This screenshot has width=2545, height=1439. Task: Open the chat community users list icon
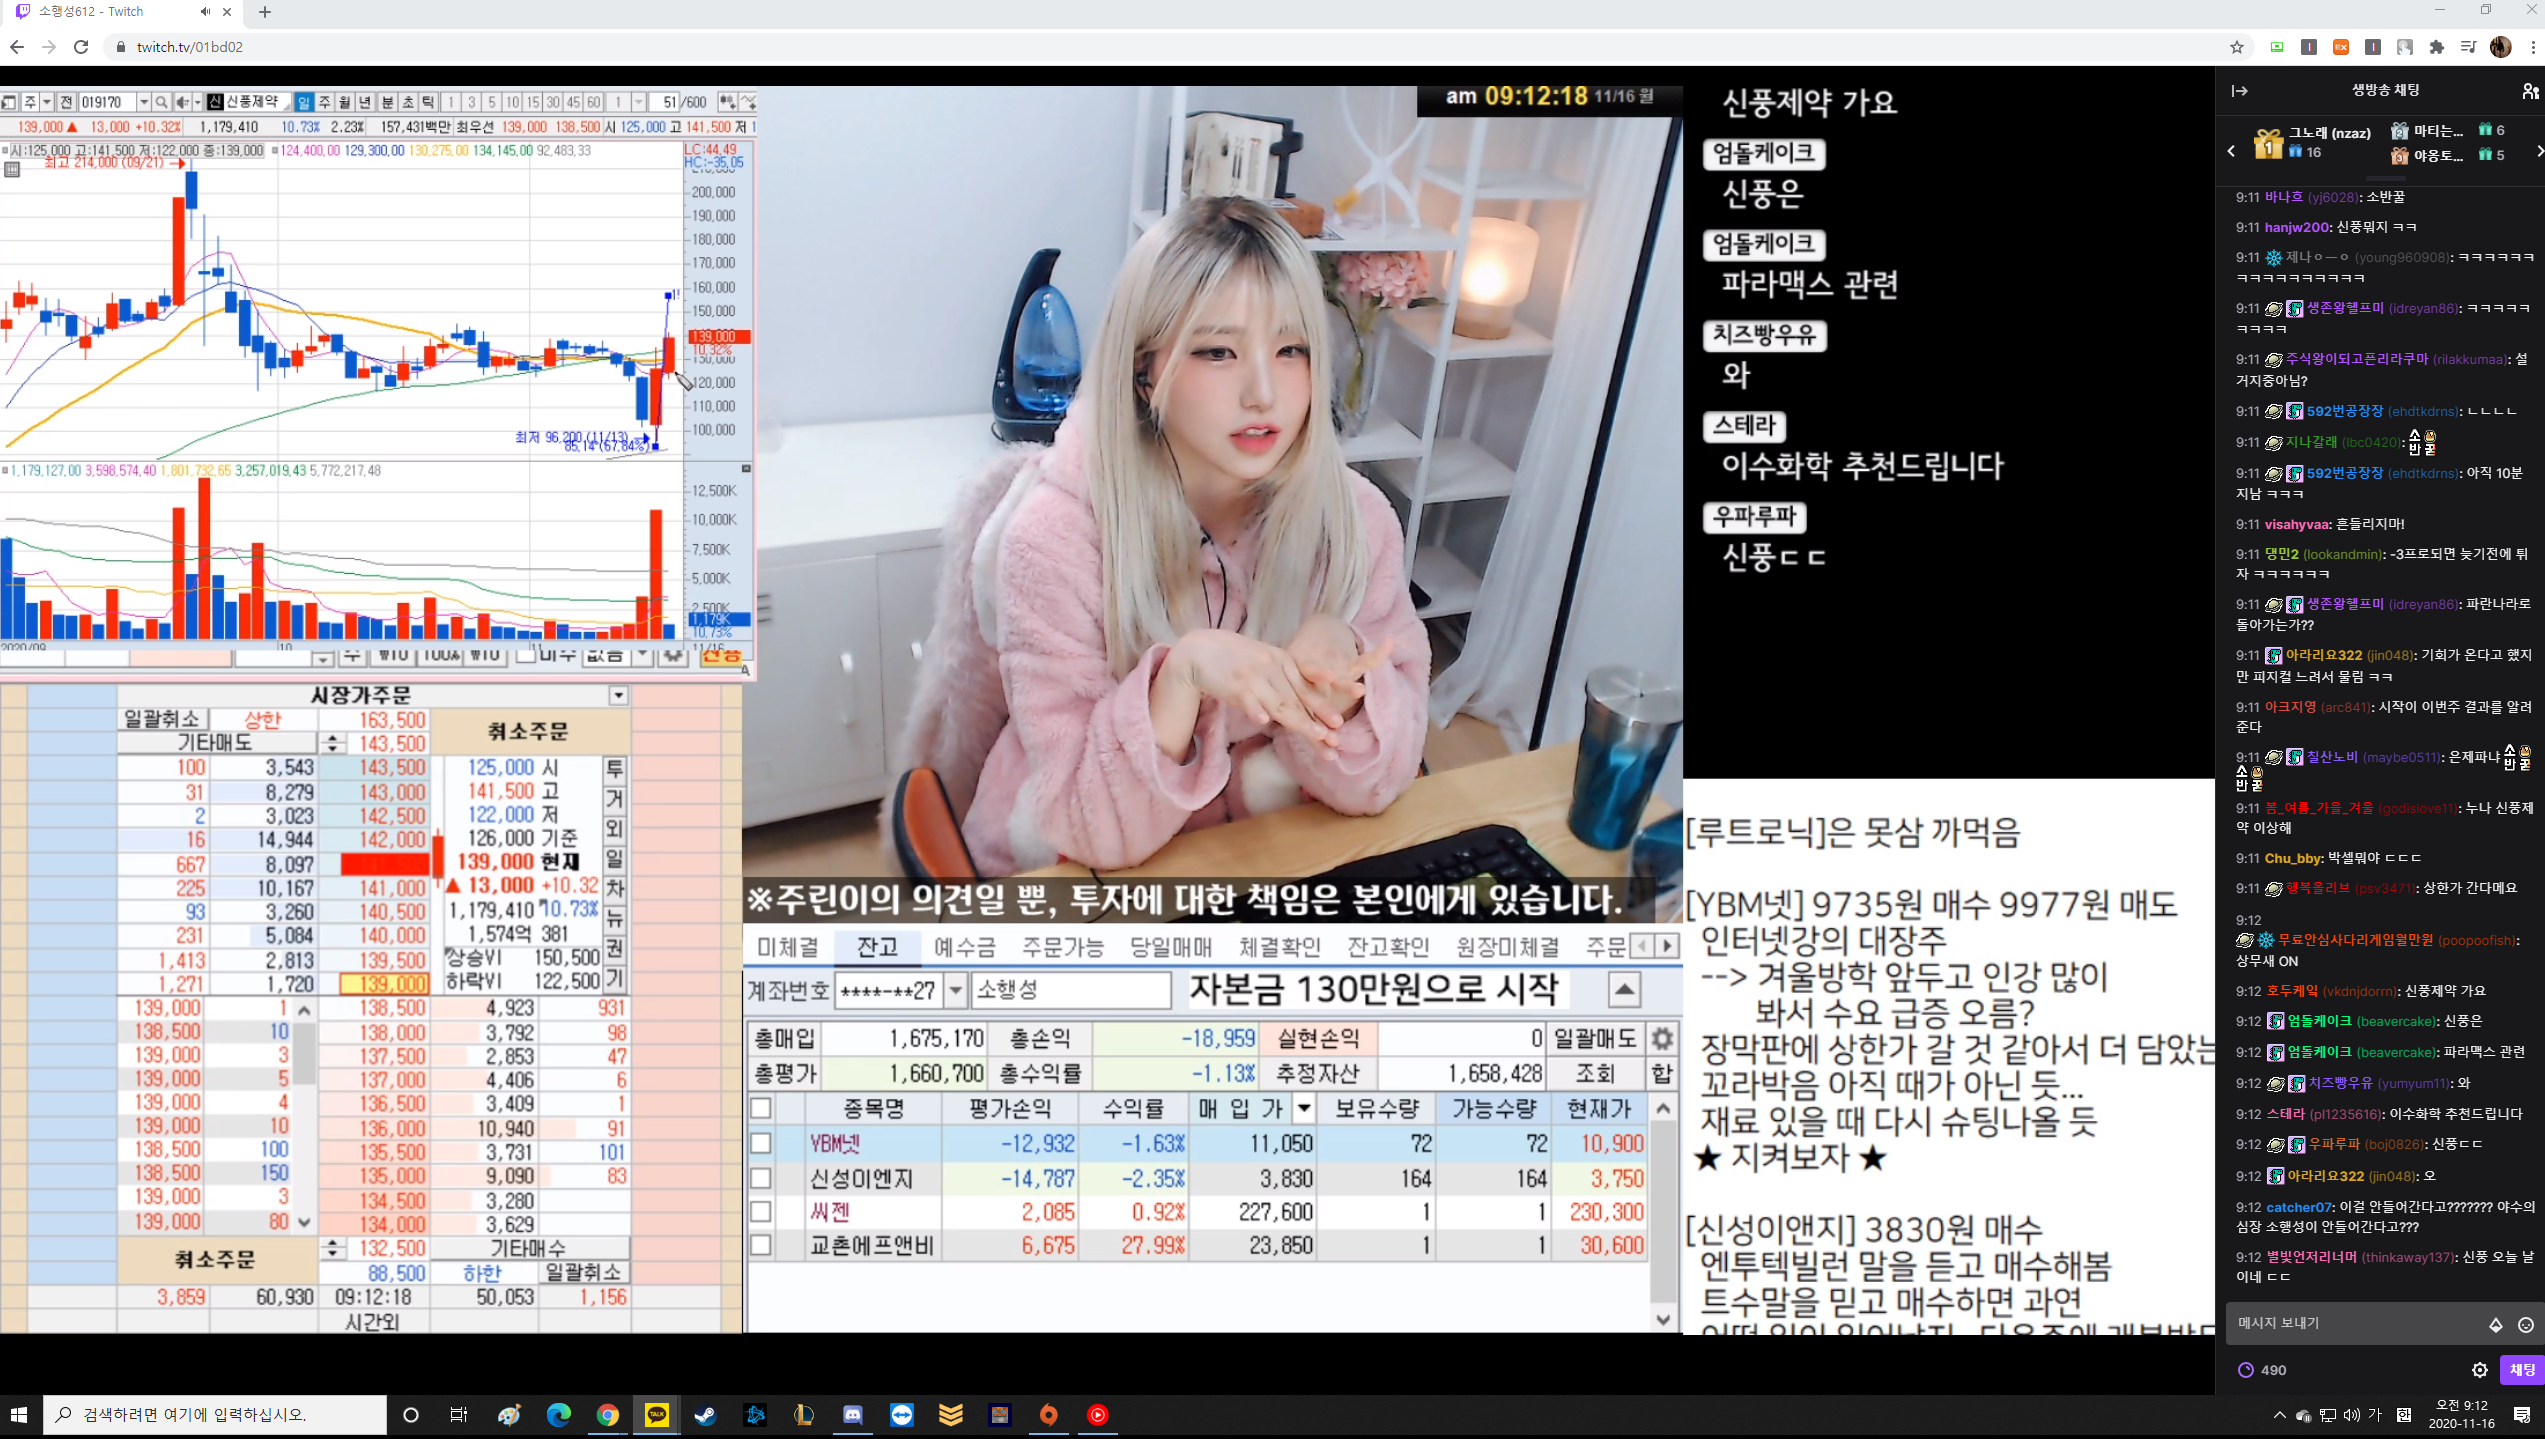2530,91
